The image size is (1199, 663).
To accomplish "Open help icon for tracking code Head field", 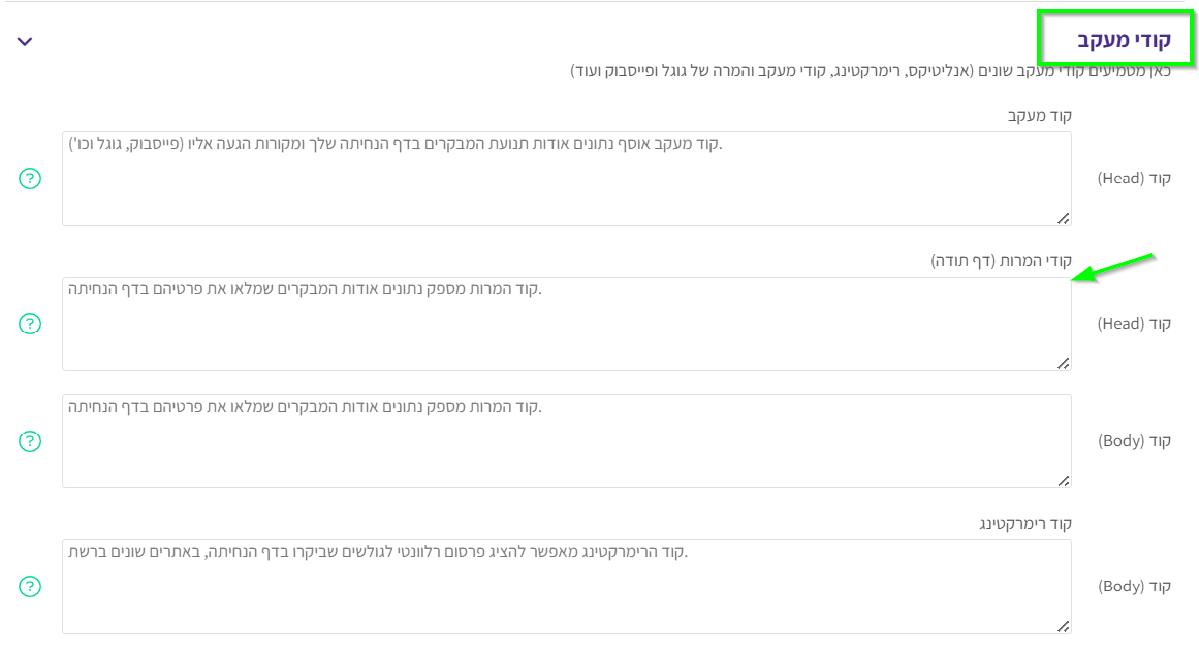I will [x=30, y=179].
